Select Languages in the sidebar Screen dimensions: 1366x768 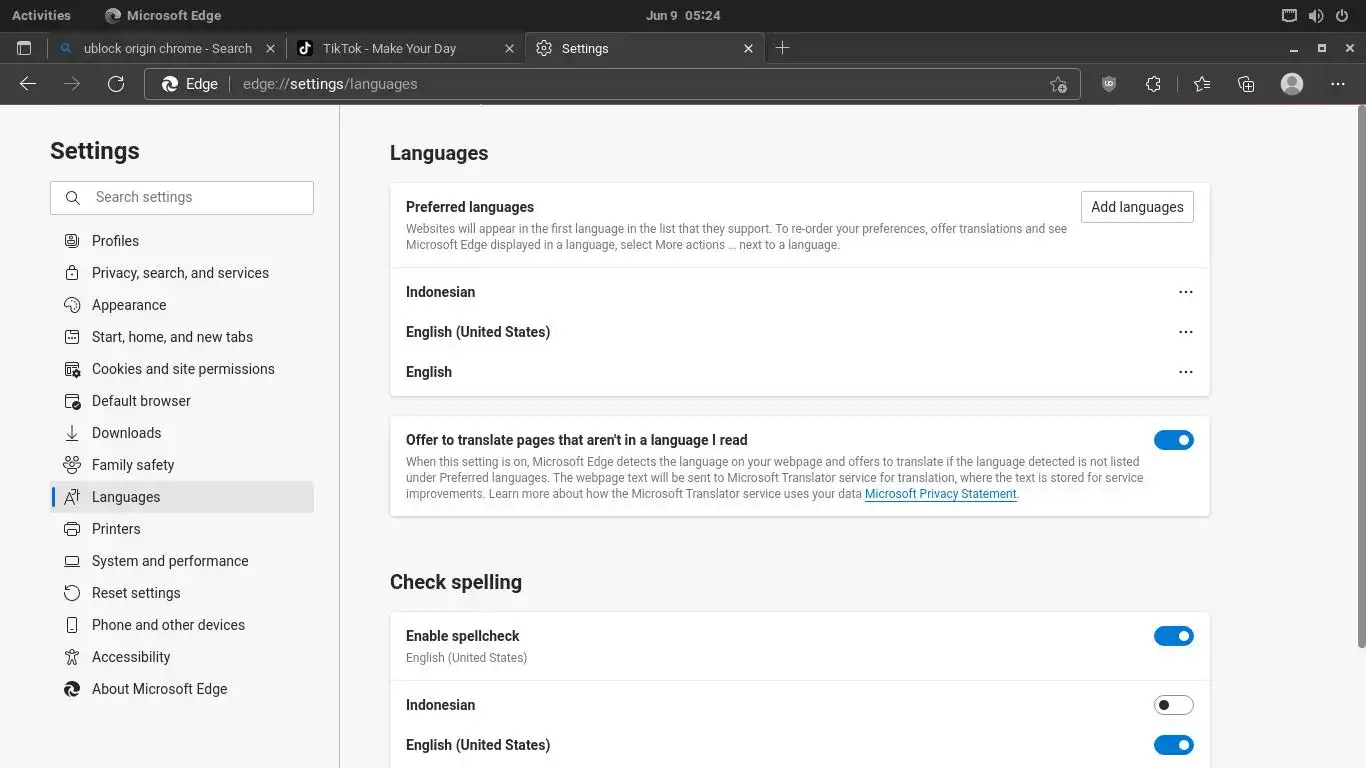click(x=182, y=497)
